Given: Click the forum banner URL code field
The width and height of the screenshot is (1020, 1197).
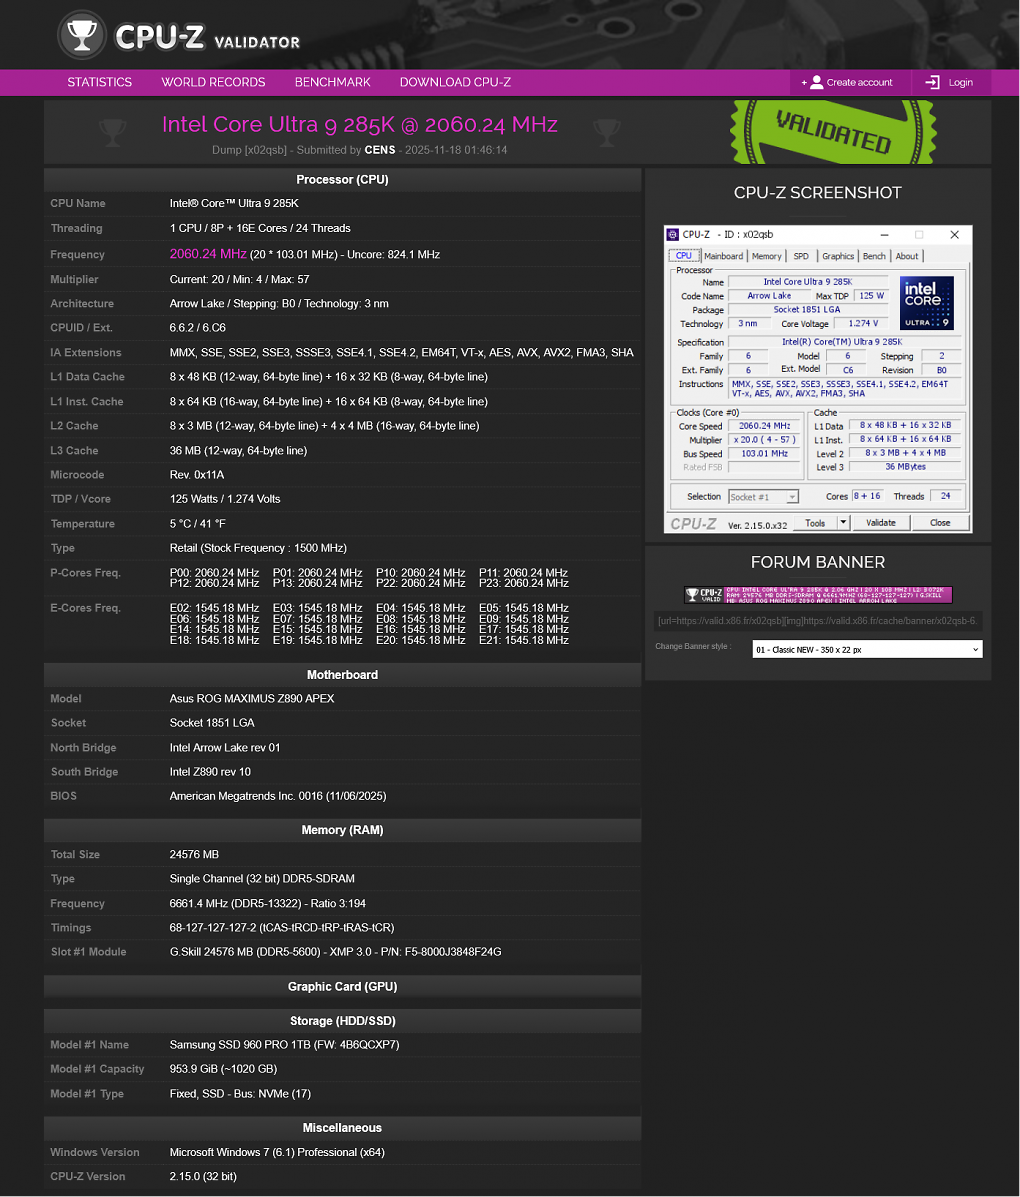Looking at the screenshot, I should click(x=818, y=621).
